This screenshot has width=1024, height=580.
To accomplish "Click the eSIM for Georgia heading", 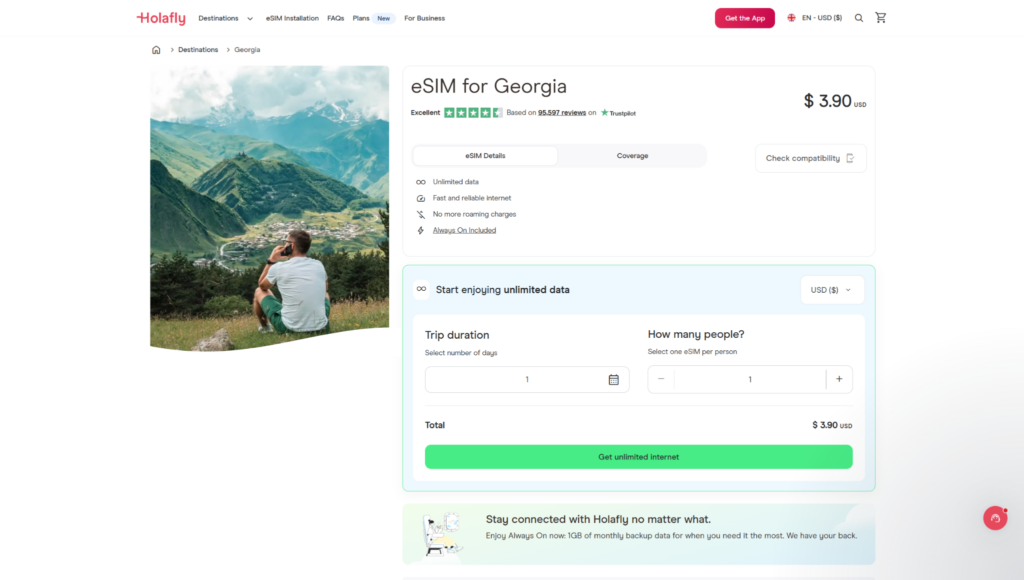I will (488, 86).
